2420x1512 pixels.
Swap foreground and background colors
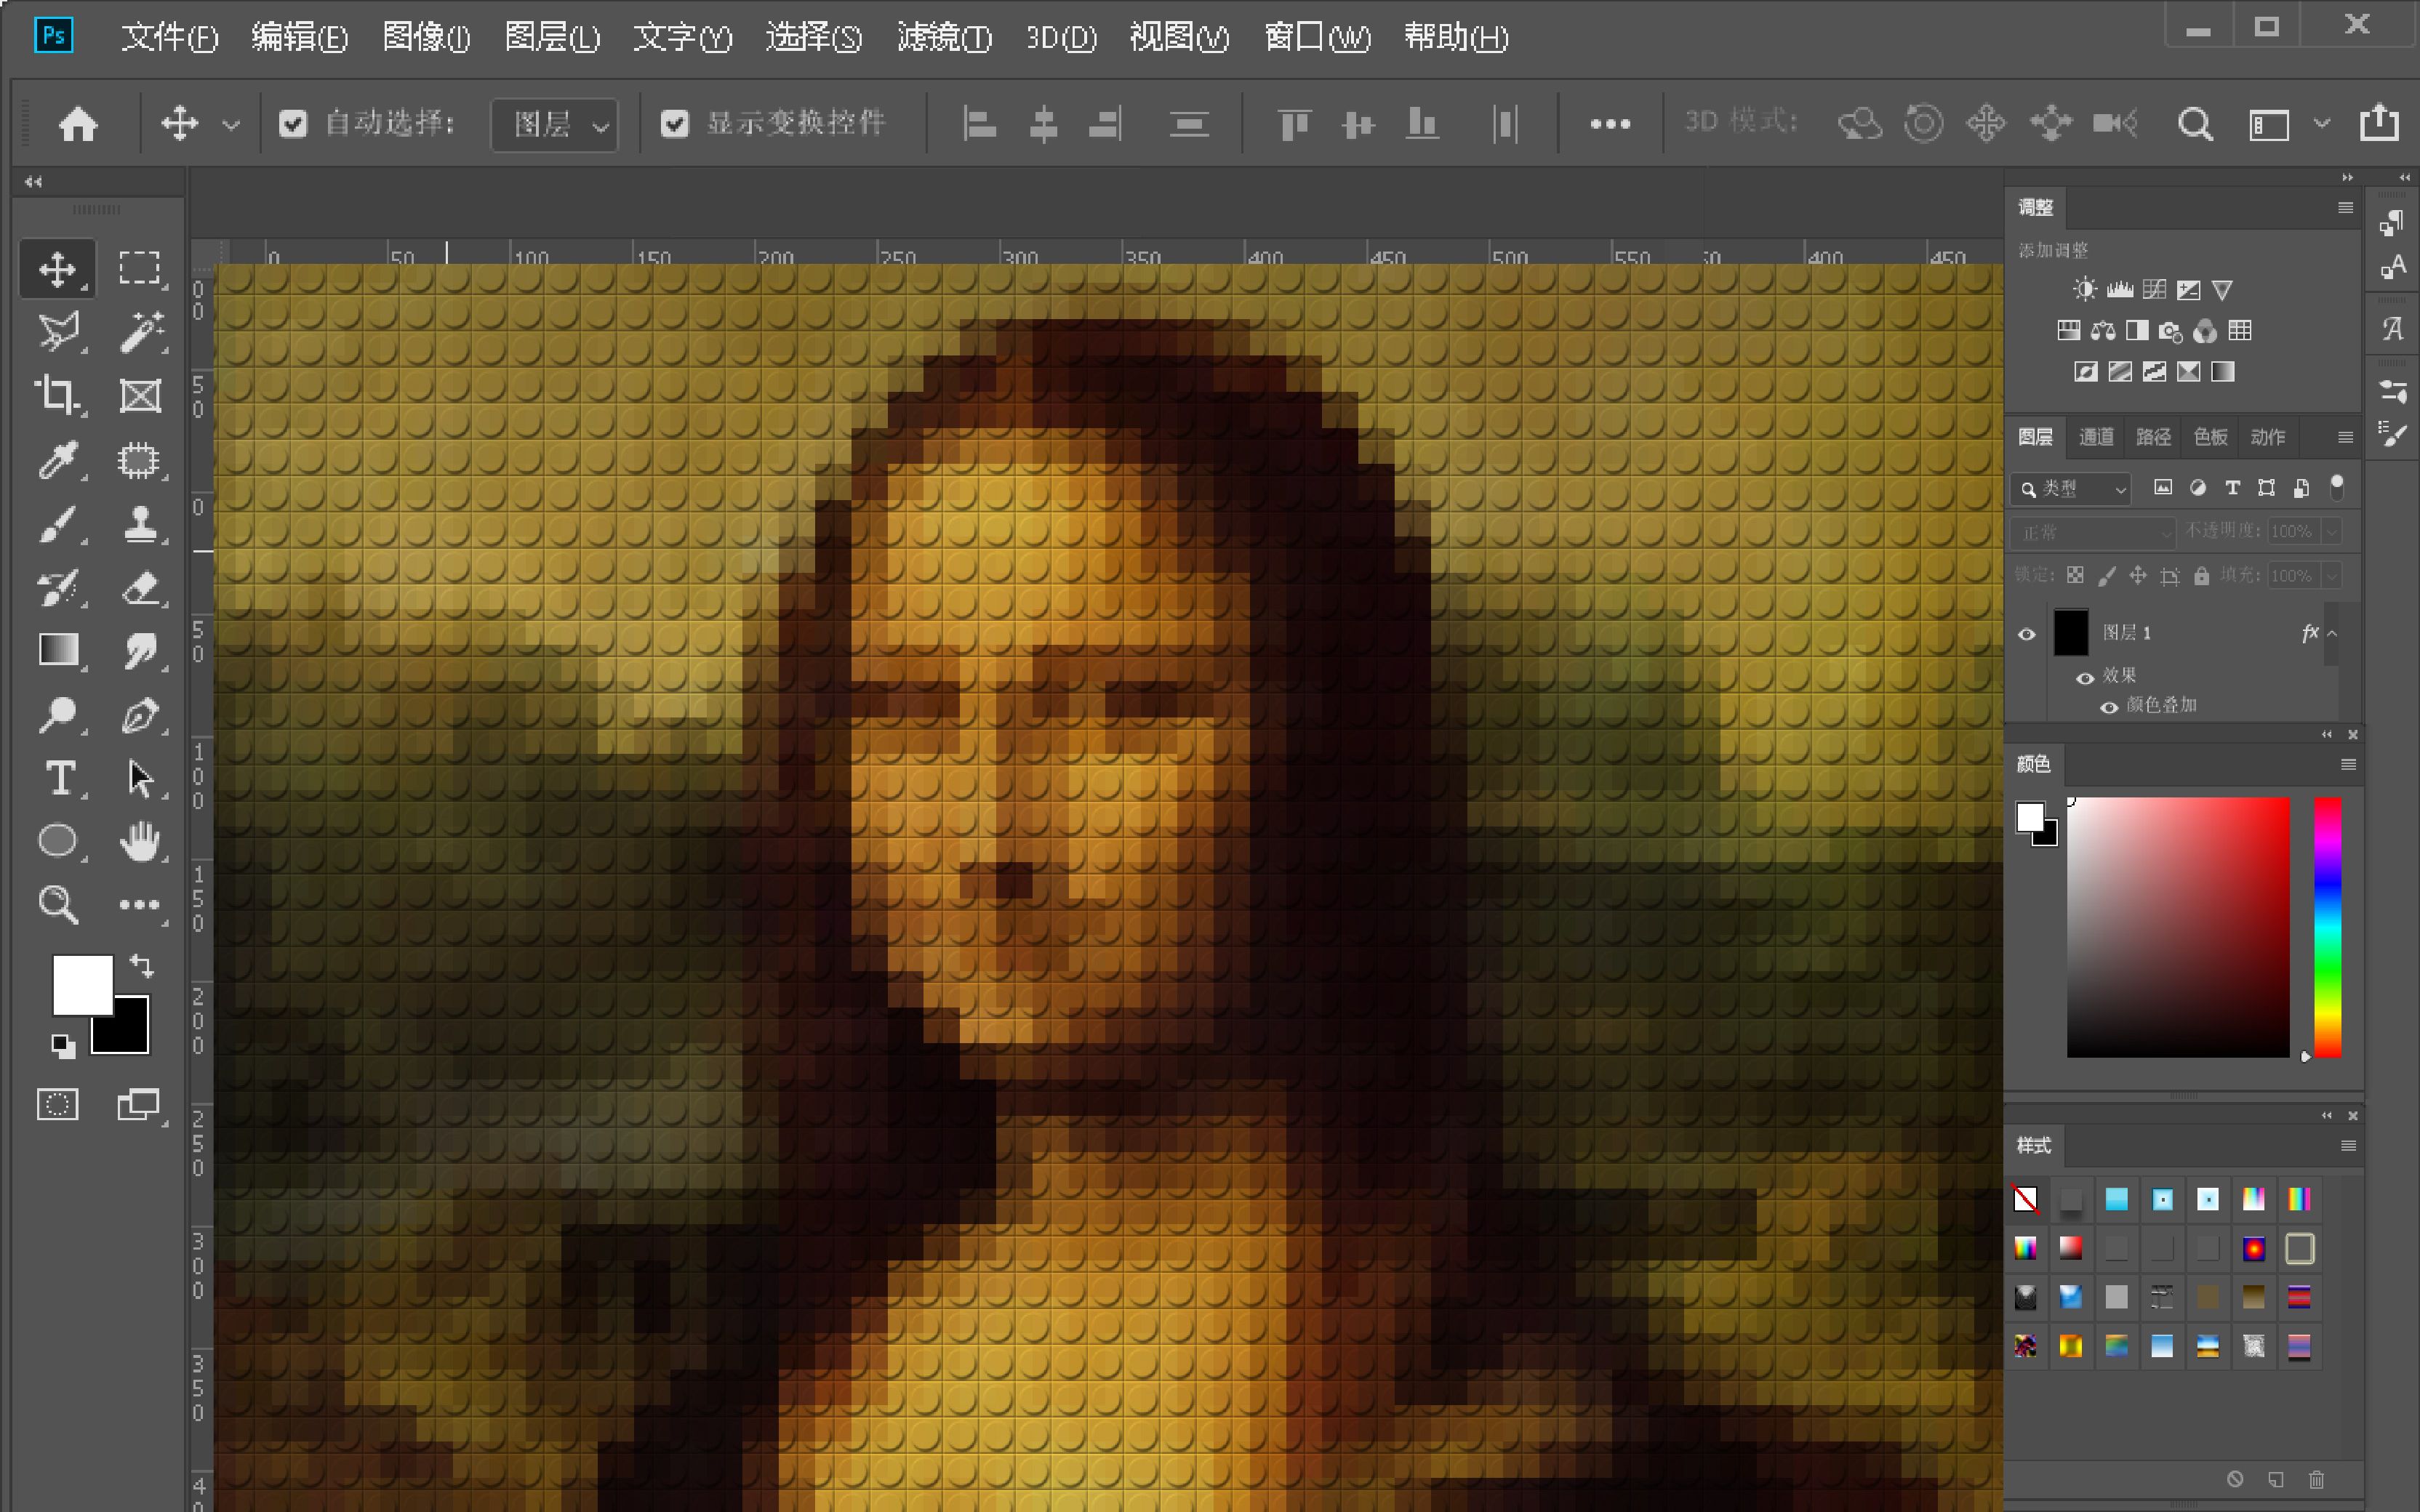click(x=141, y=966)
